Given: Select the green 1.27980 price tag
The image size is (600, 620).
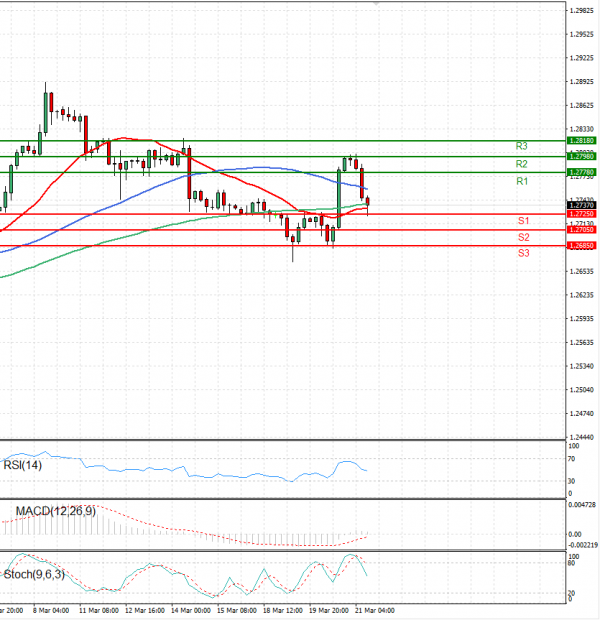Looking at the screenshot, I should tap(581, 157).
